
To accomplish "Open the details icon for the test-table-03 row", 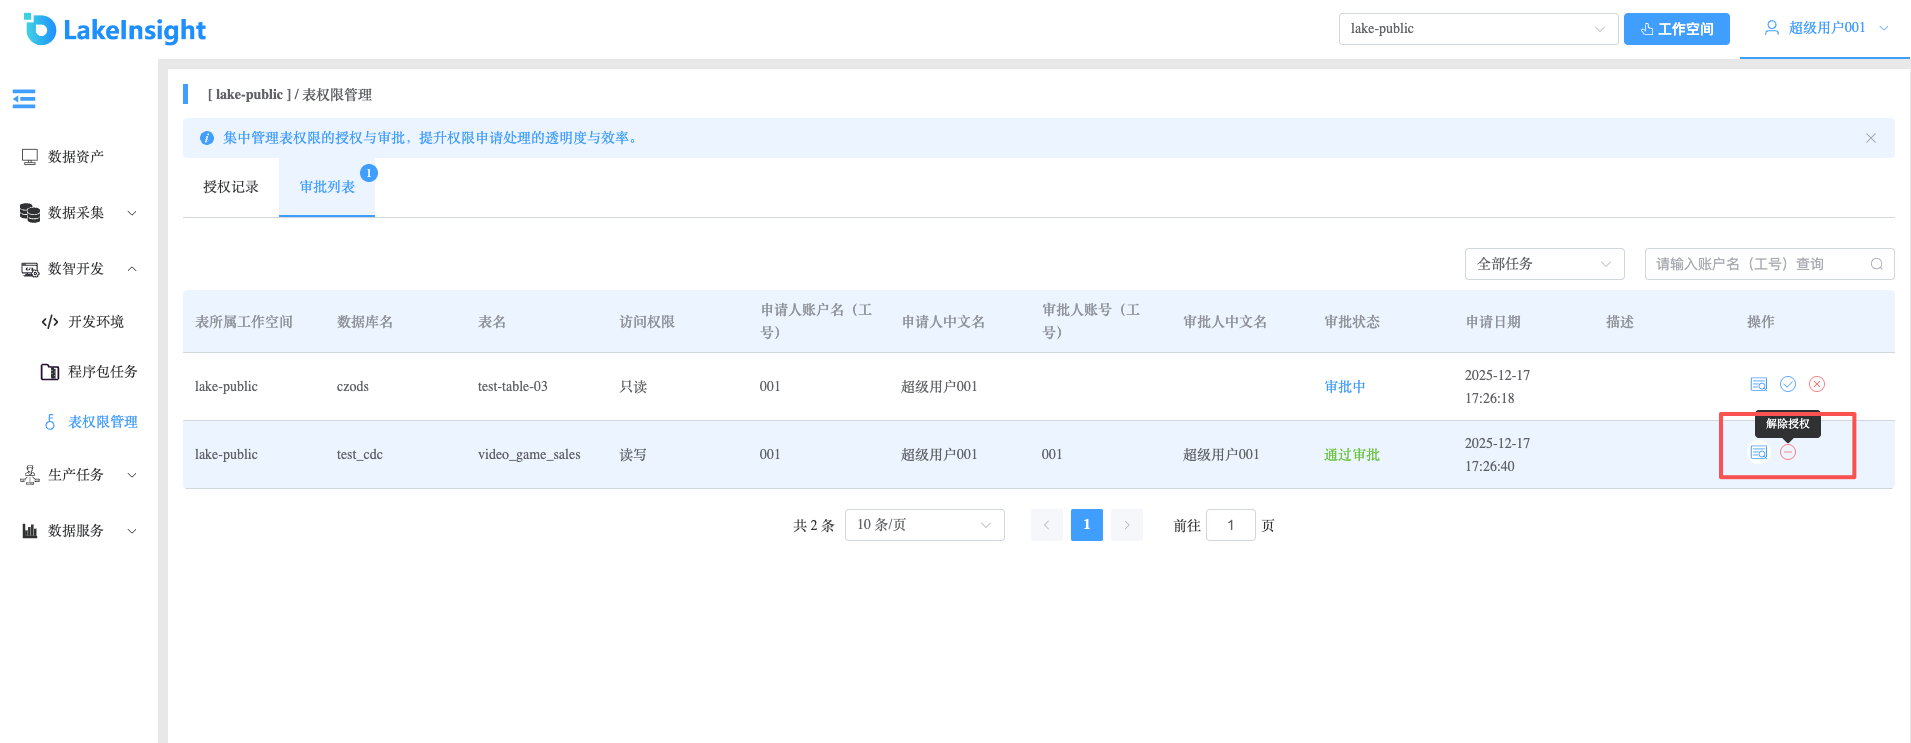I will point(1759,384).
